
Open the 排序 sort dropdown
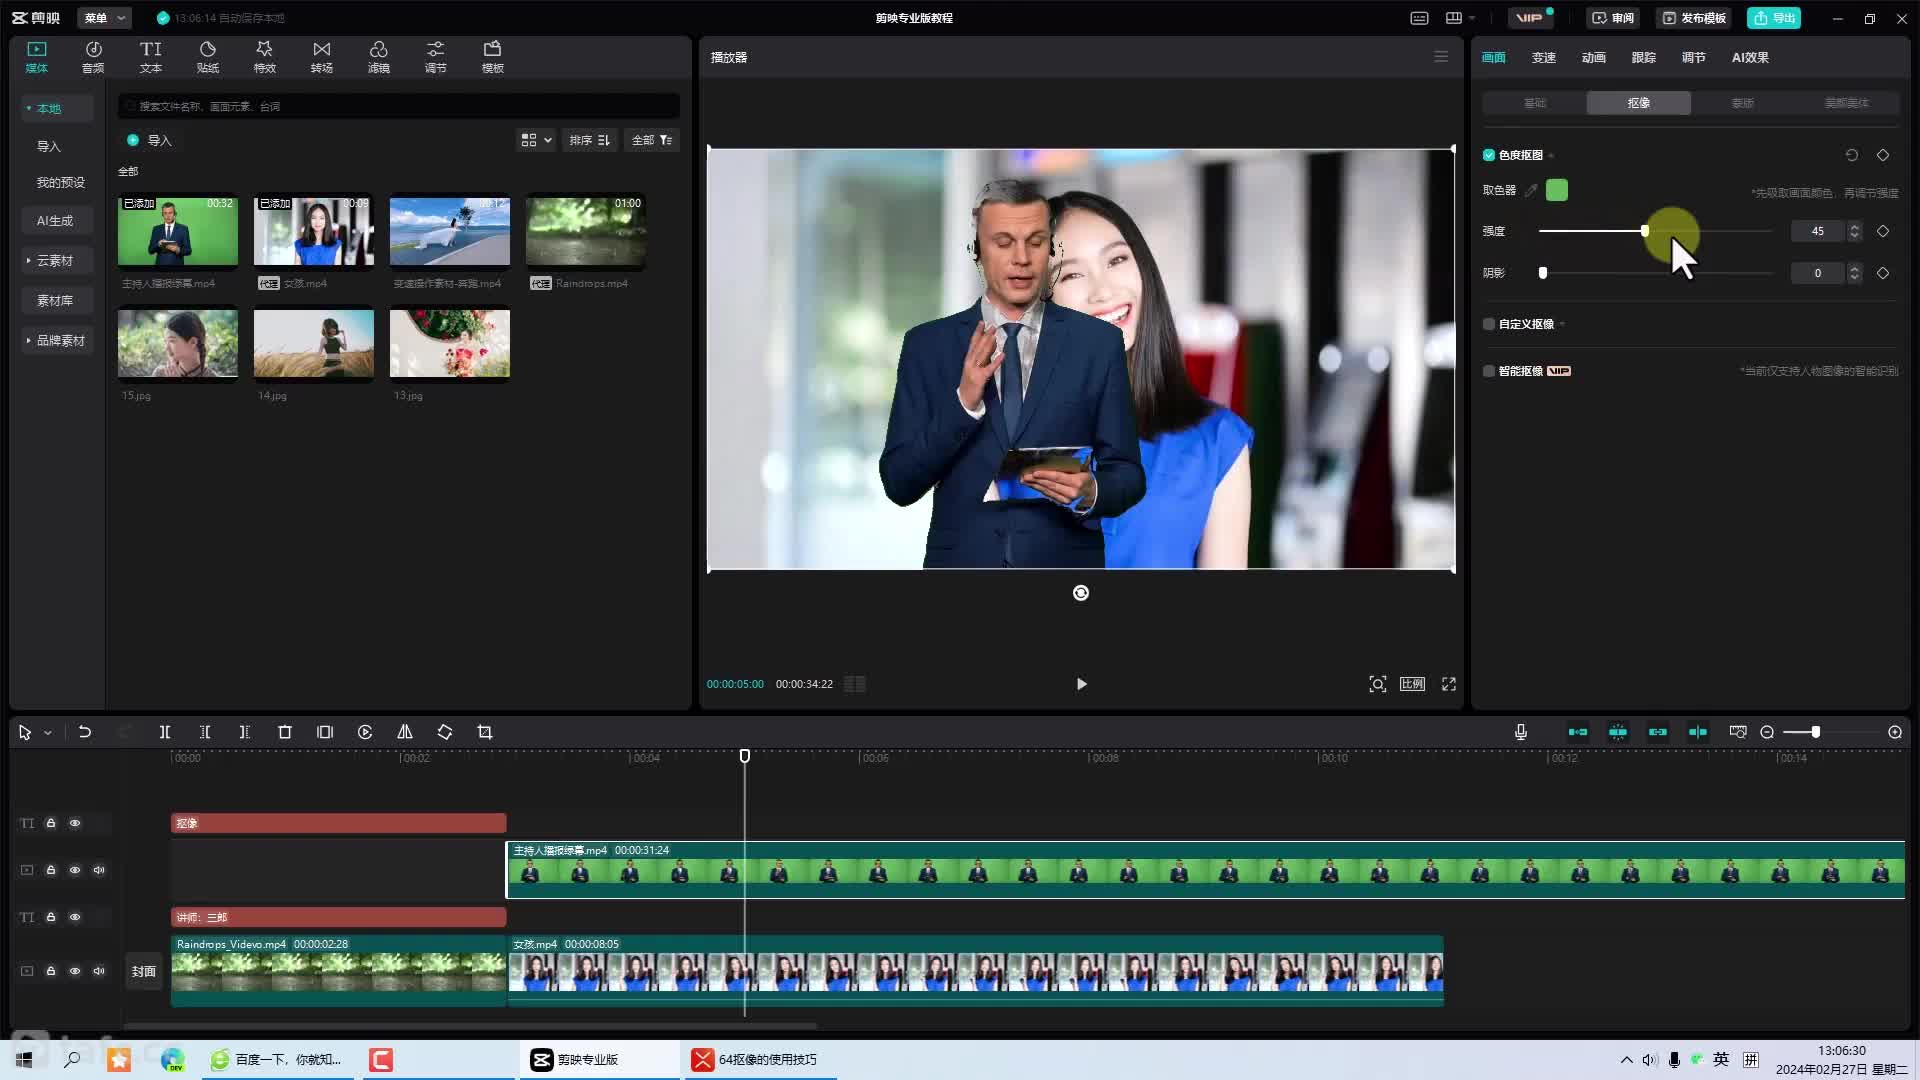(x=590, y=140)
